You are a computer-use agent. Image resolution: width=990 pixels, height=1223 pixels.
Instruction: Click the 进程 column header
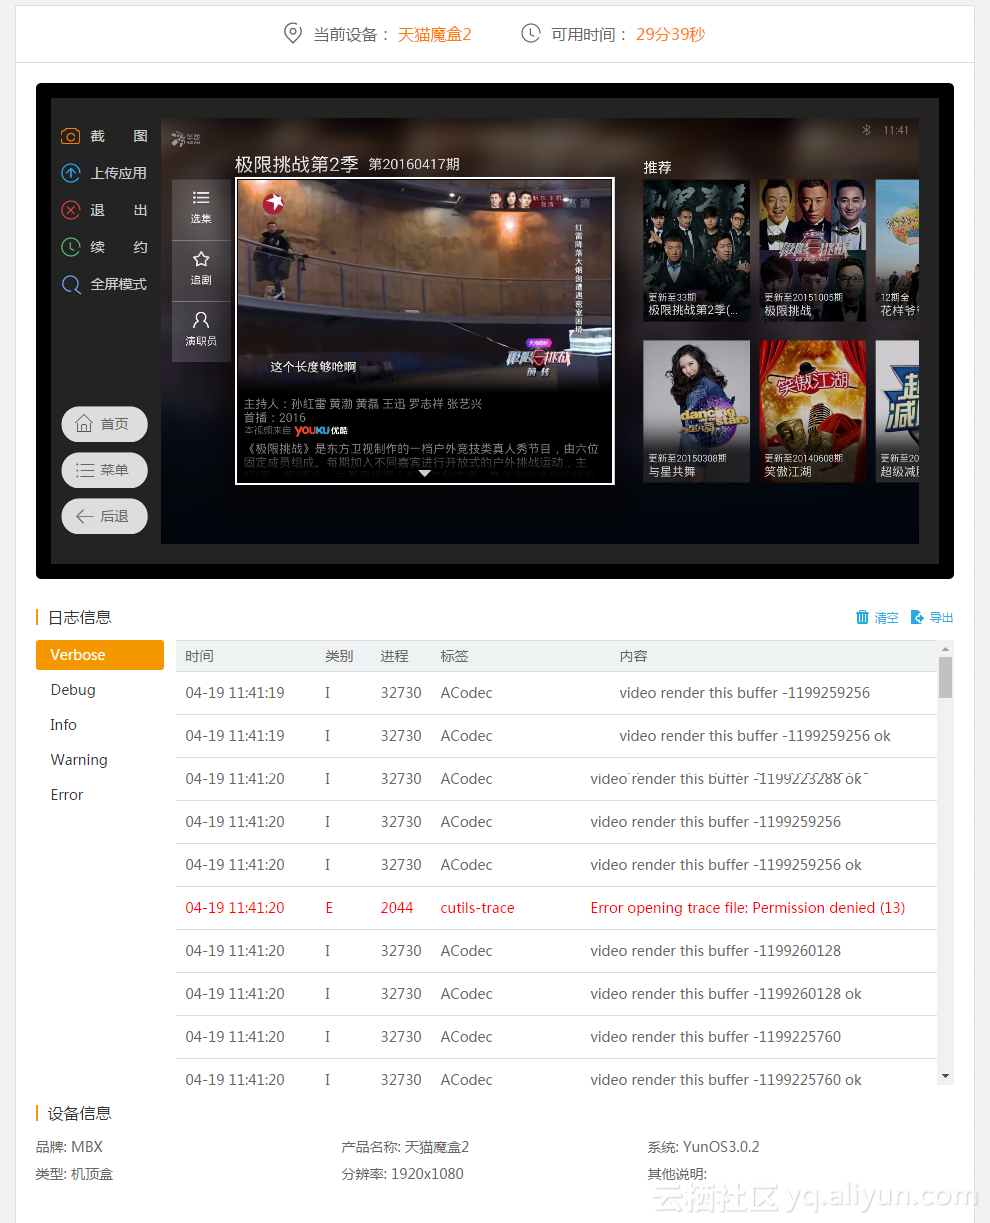click(x=394, y=656)
